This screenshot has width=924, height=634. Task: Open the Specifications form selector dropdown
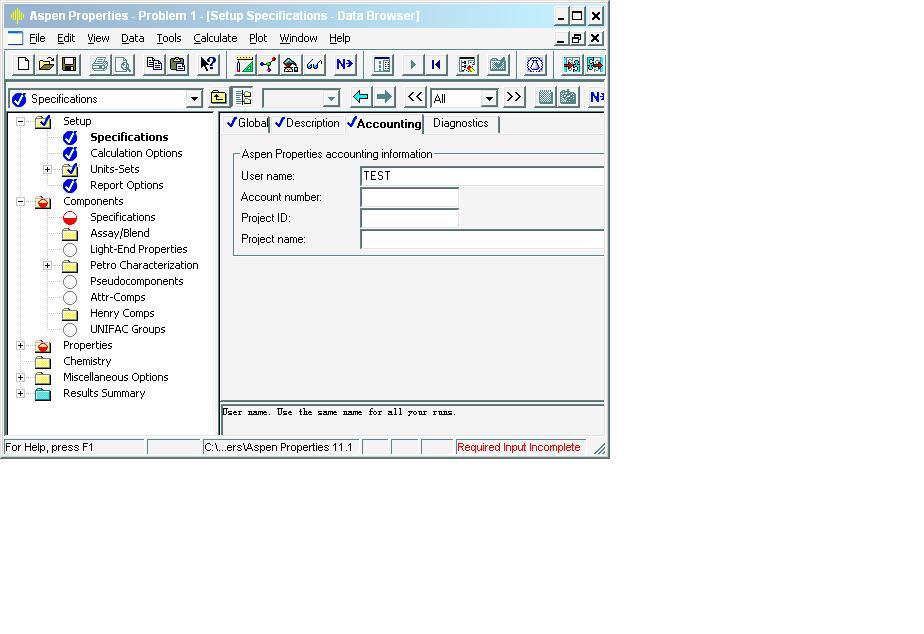click(x=194, y=99)
